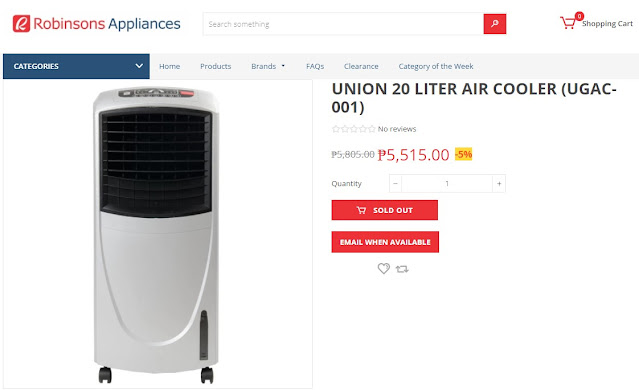Click the air cooler product image
The image size is (639, 390).
[156, 234]
